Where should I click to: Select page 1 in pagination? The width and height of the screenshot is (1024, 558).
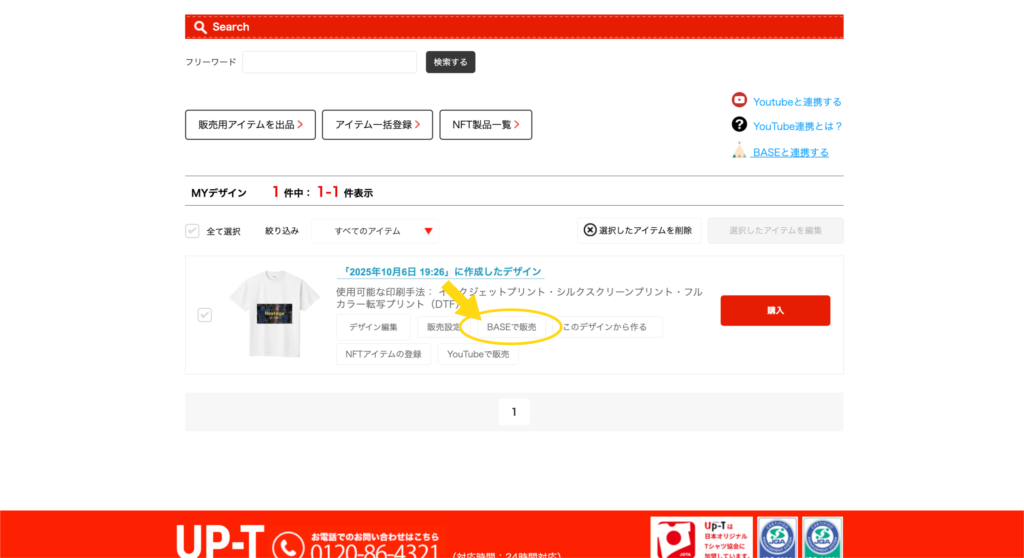pos(514,412)
